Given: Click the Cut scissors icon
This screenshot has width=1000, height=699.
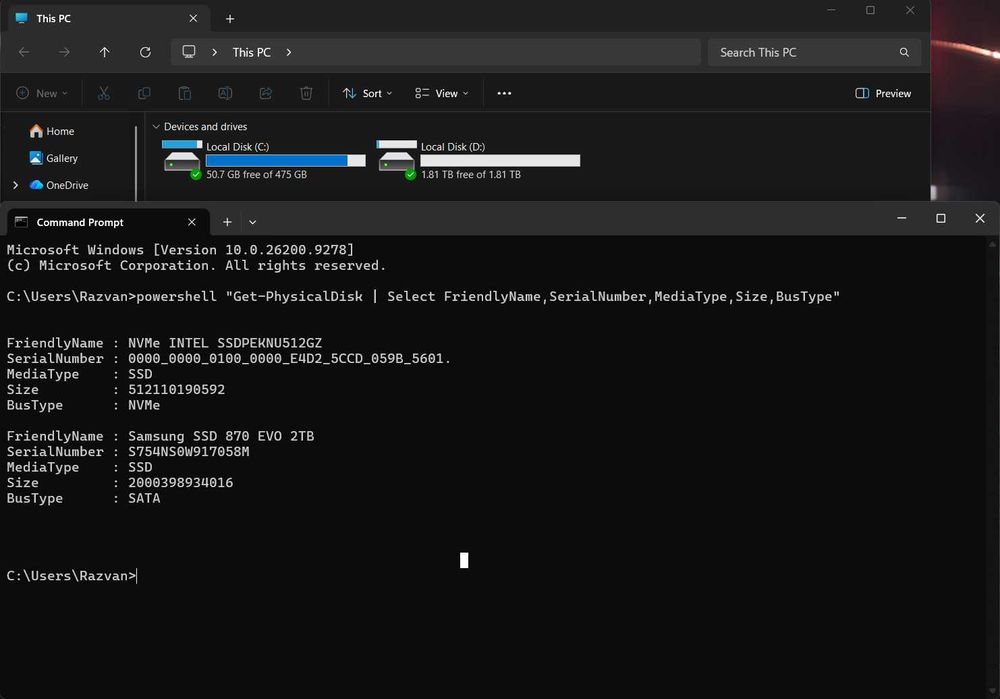Looking at the screenshot, I should (x=104, y=93).
